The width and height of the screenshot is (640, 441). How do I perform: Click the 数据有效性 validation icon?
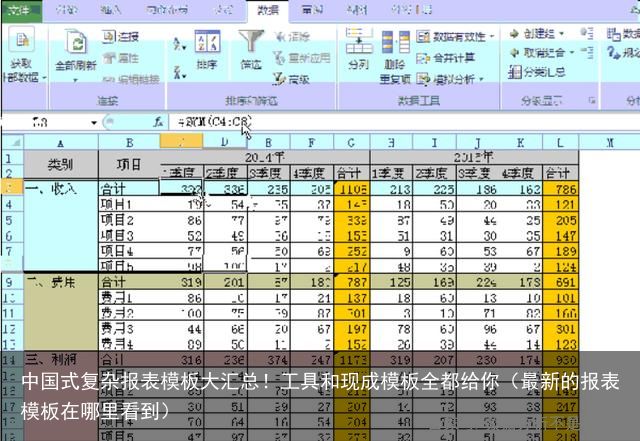coord(423,37)
